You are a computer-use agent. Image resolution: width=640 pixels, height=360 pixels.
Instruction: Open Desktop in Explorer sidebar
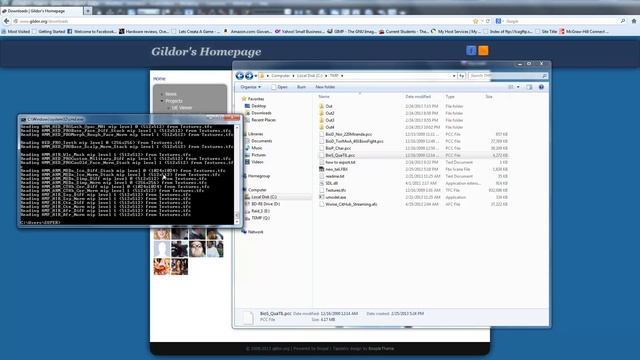click(258, 106)
